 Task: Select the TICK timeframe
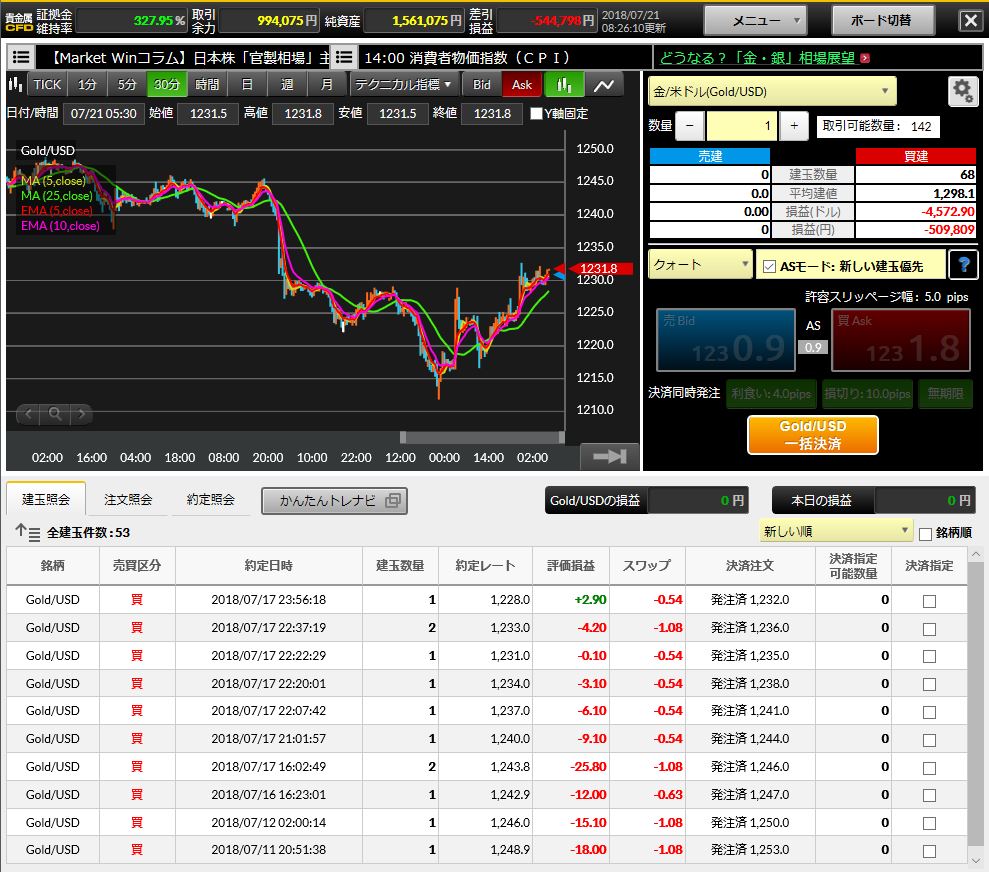pyautogui.click(x=47, y=84)
